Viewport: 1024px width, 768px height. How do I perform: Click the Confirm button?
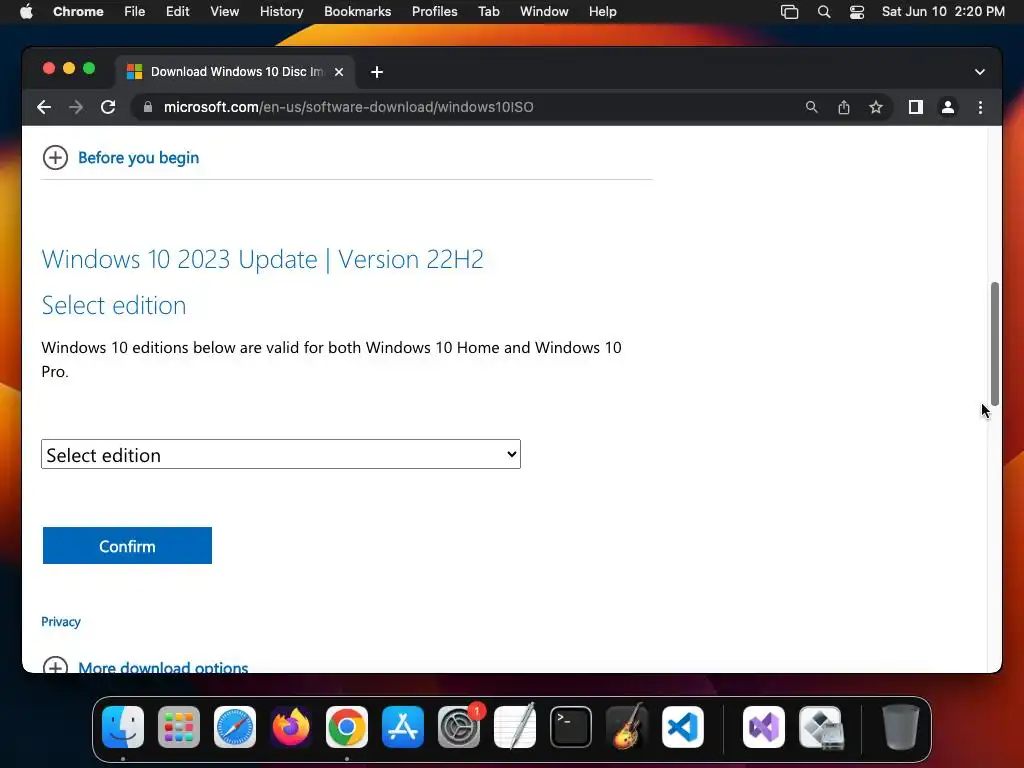(x=127, y=546)
